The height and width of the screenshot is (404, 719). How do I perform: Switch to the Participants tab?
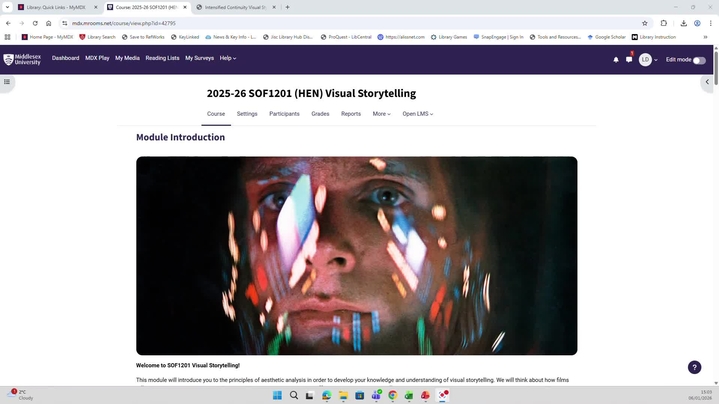click(284, 114)
